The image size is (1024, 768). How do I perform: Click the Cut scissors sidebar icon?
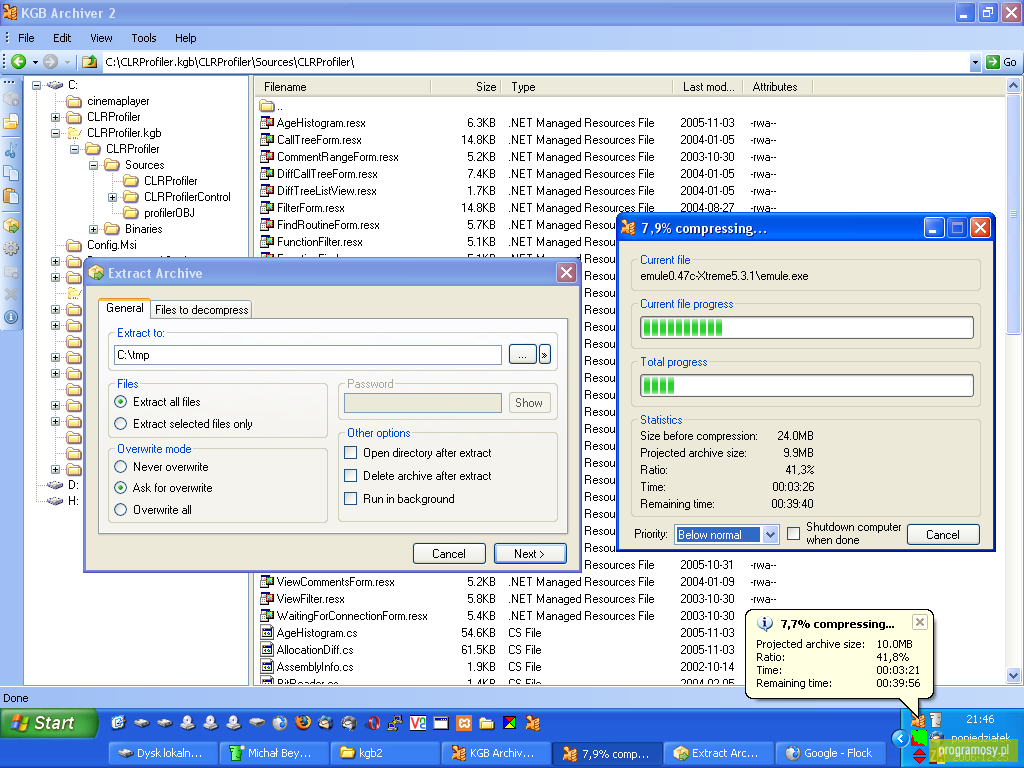tap(11, 150)
